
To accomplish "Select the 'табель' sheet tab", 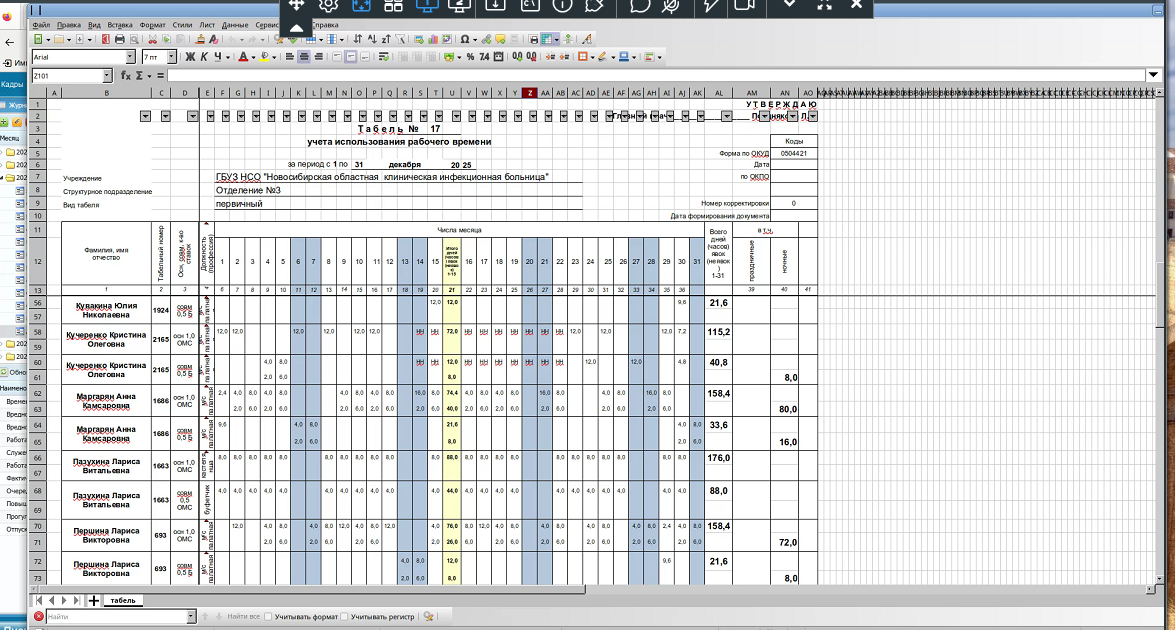I will (123, 600).
